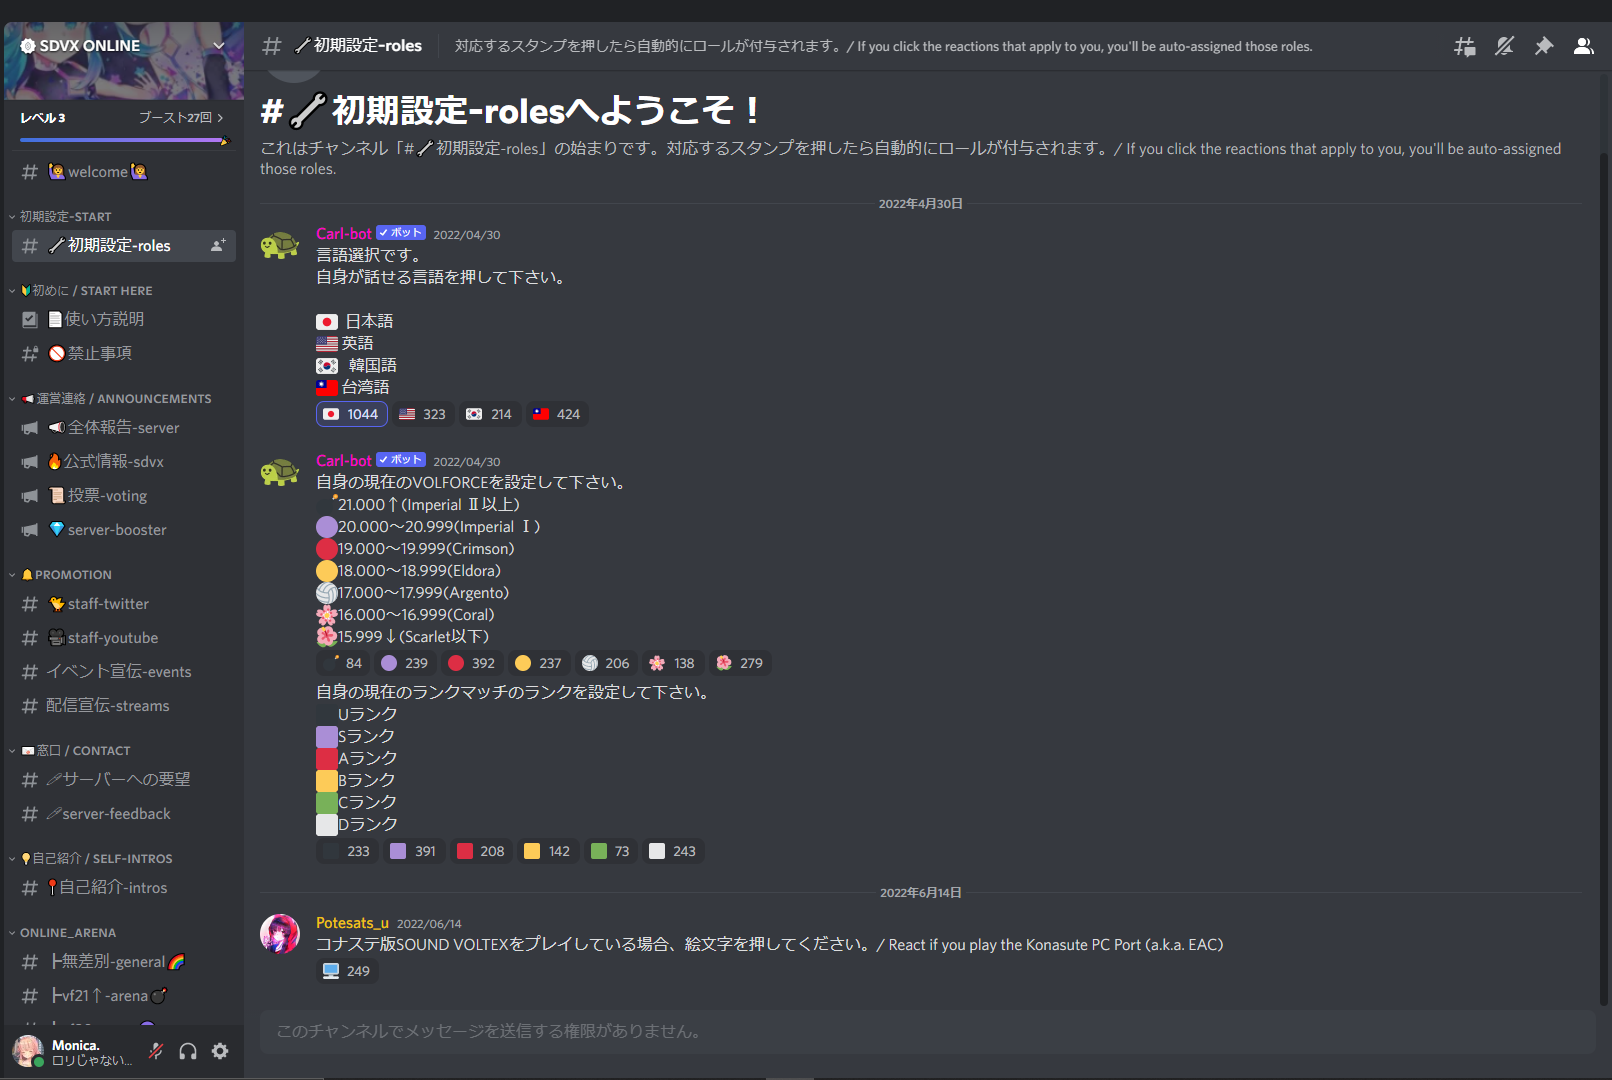This screenshot has height=1080, width=1612.
Task: Open the Threads icon in header
Action: pyautogui.click(x=1464, y=46)
